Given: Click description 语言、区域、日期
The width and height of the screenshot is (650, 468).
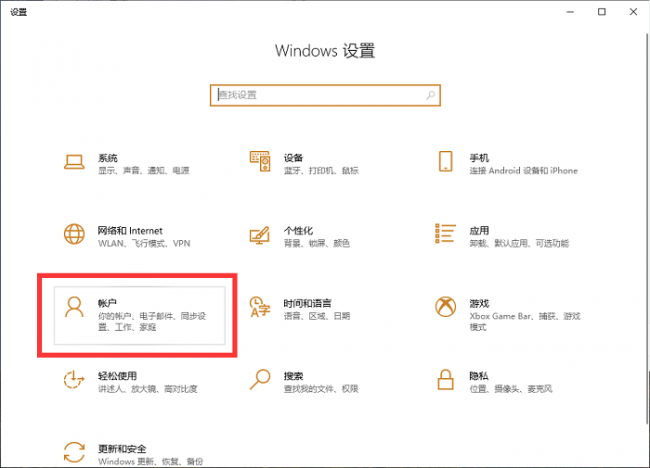Looking at the screenshot, I should [317, 316].
